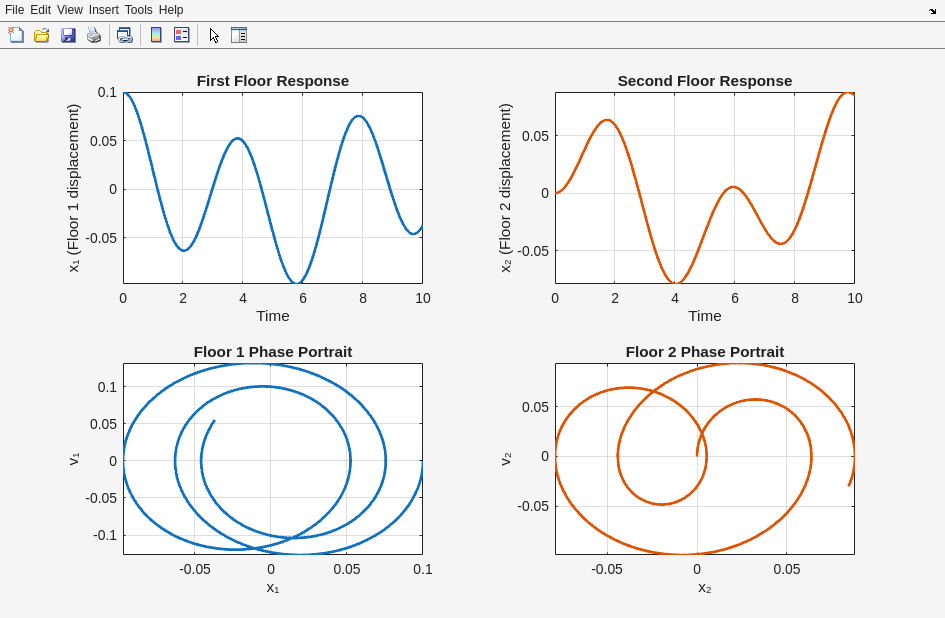Click the Floor 2 Phase Portrait title
Image resolution: width=945 pixels, height=618 pixels.
point(704,352)
